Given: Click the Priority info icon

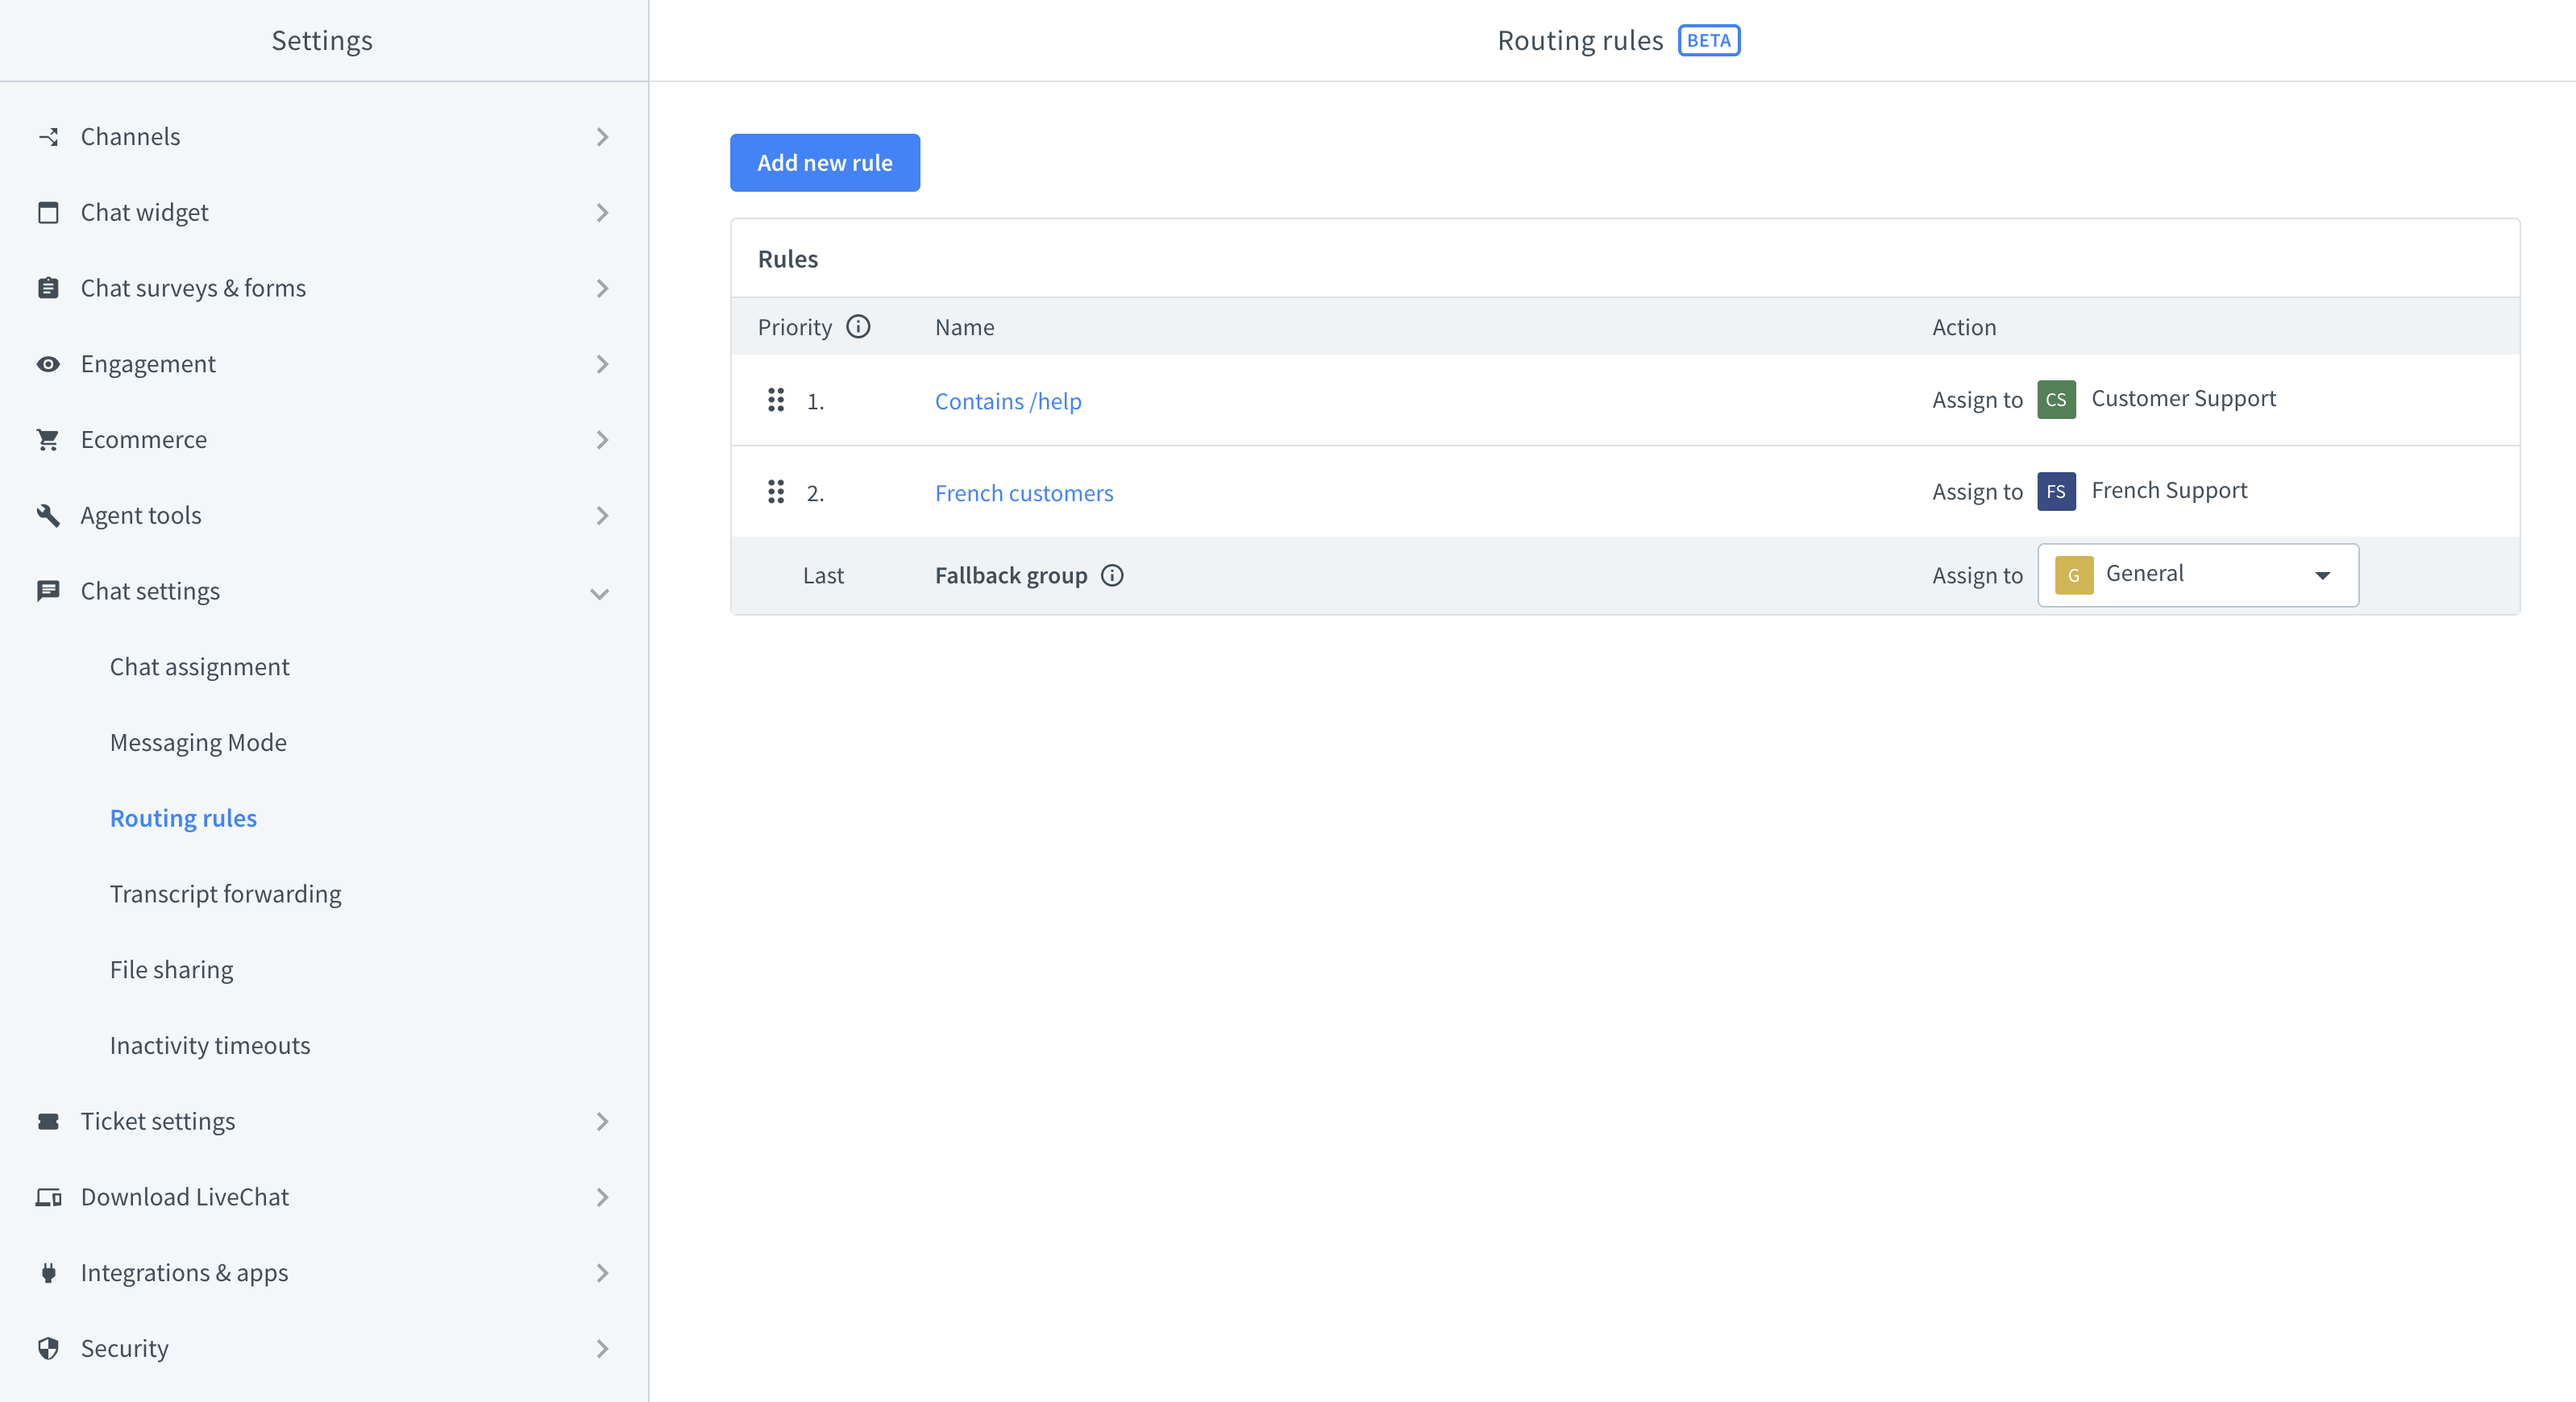Looking at the screenshot, I should pos(858,327).
